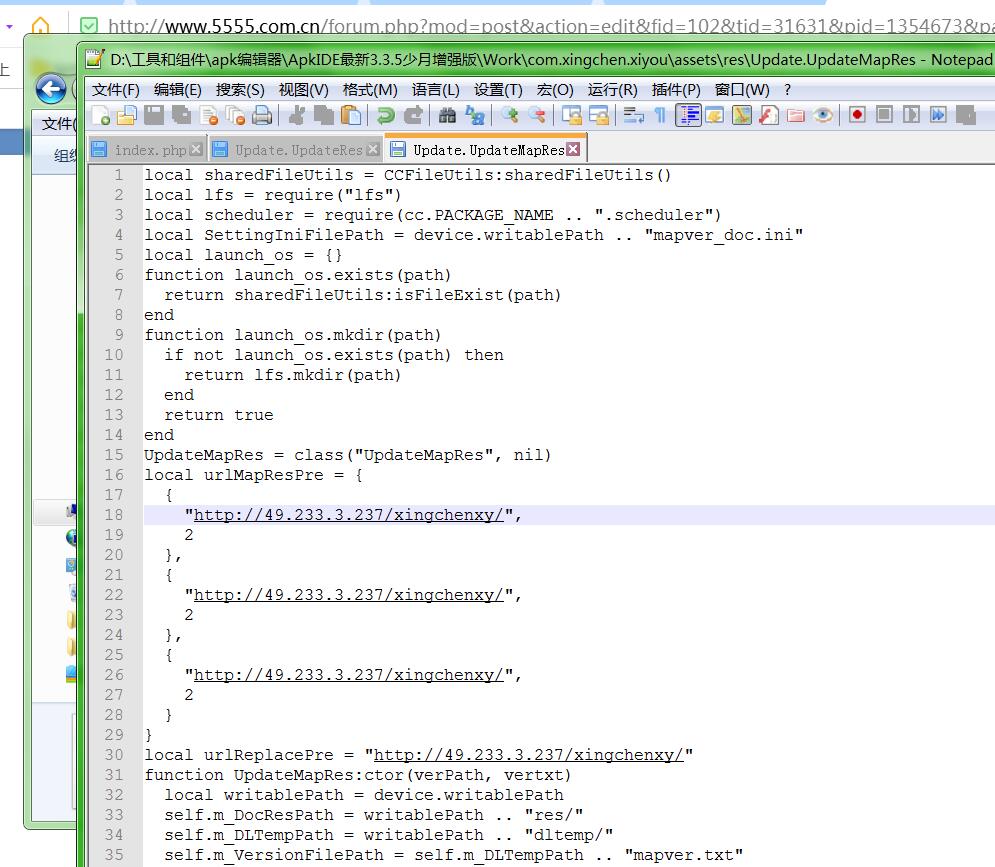Open the 文件(F) menu
Screen dimensions: 995x867
(x=115, y=89)
